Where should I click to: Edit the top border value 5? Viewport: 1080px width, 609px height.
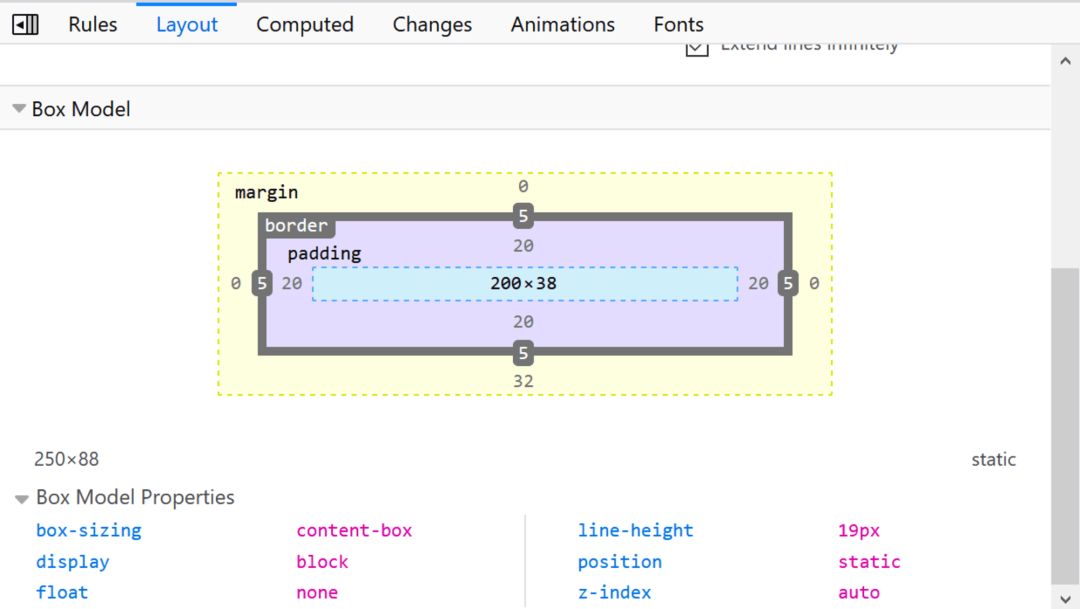click(x=523, y=216)
